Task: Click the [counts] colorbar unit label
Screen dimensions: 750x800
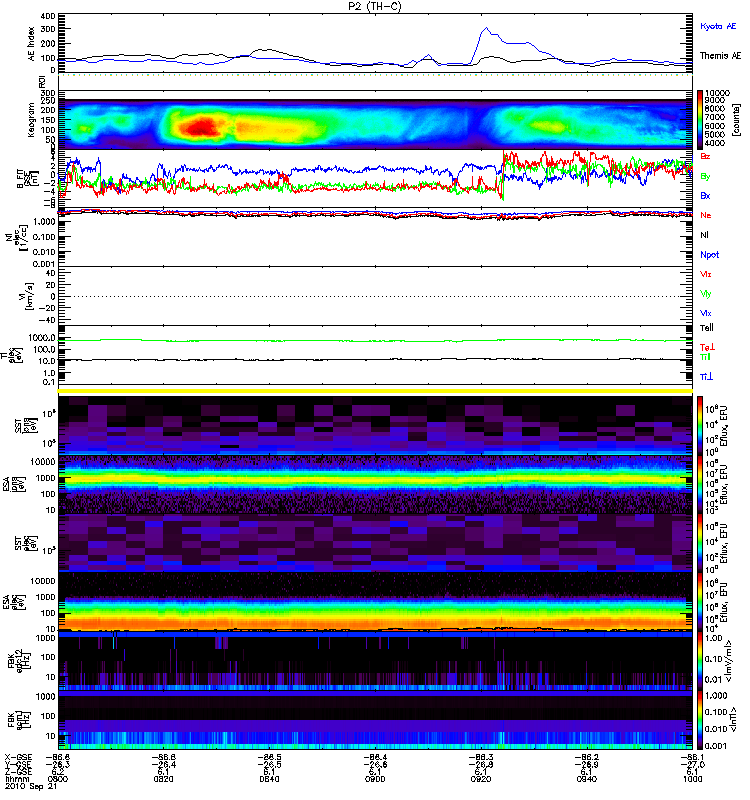Action: tap(736, 119)
